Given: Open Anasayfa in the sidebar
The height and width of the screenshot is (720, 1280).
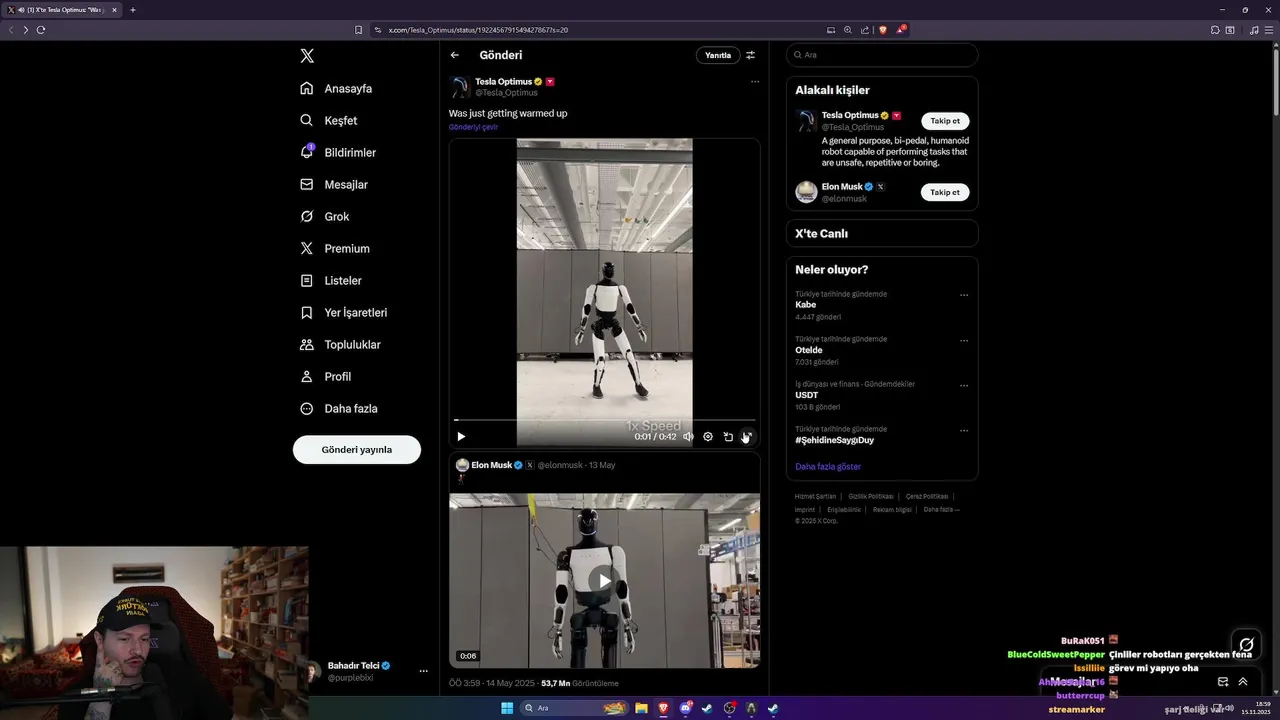Looking at the screenshot, I should point(336,88).
